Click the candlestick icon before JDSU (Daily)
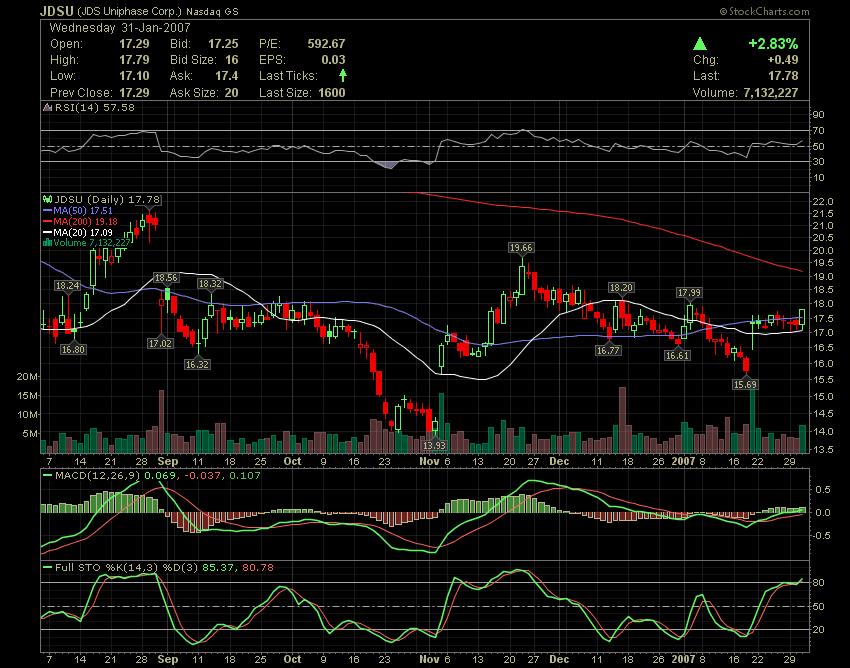Image resolution: width=850 pixels, height=668 pixels. point(47,200)
